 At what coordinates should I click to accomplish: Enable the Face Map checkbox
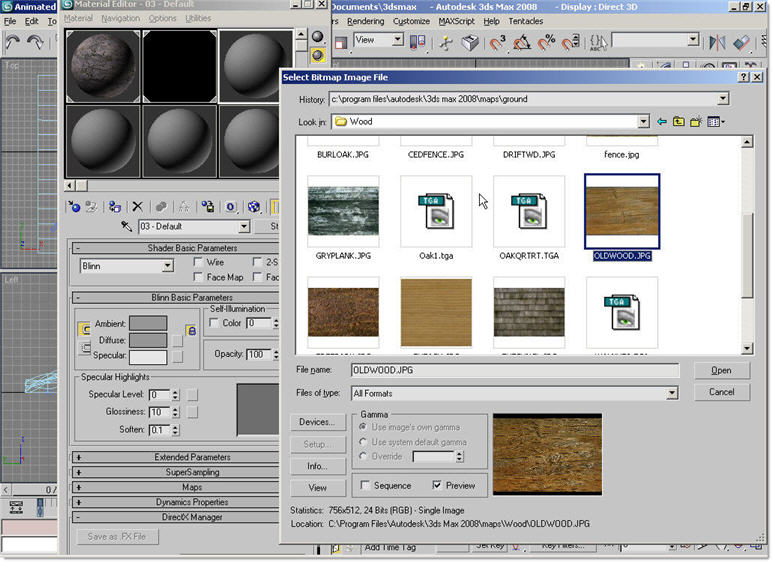pyautogui.click(x=199, y=277)
